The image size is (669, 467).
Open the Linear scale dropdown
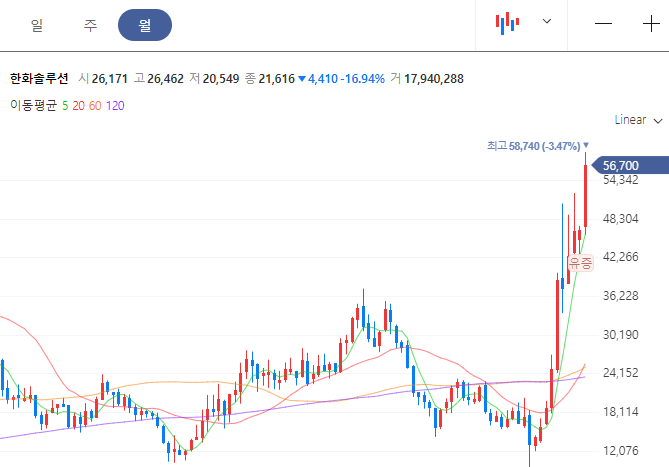pyautogui.click(x=638, y=120)
